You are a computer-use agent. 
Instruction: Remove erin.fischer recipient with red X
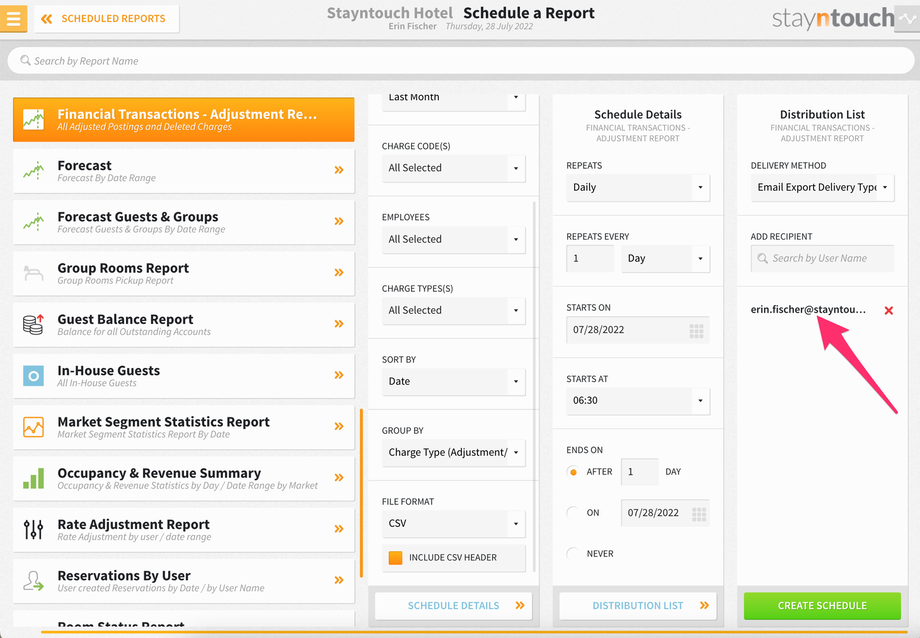coord(888,310)
